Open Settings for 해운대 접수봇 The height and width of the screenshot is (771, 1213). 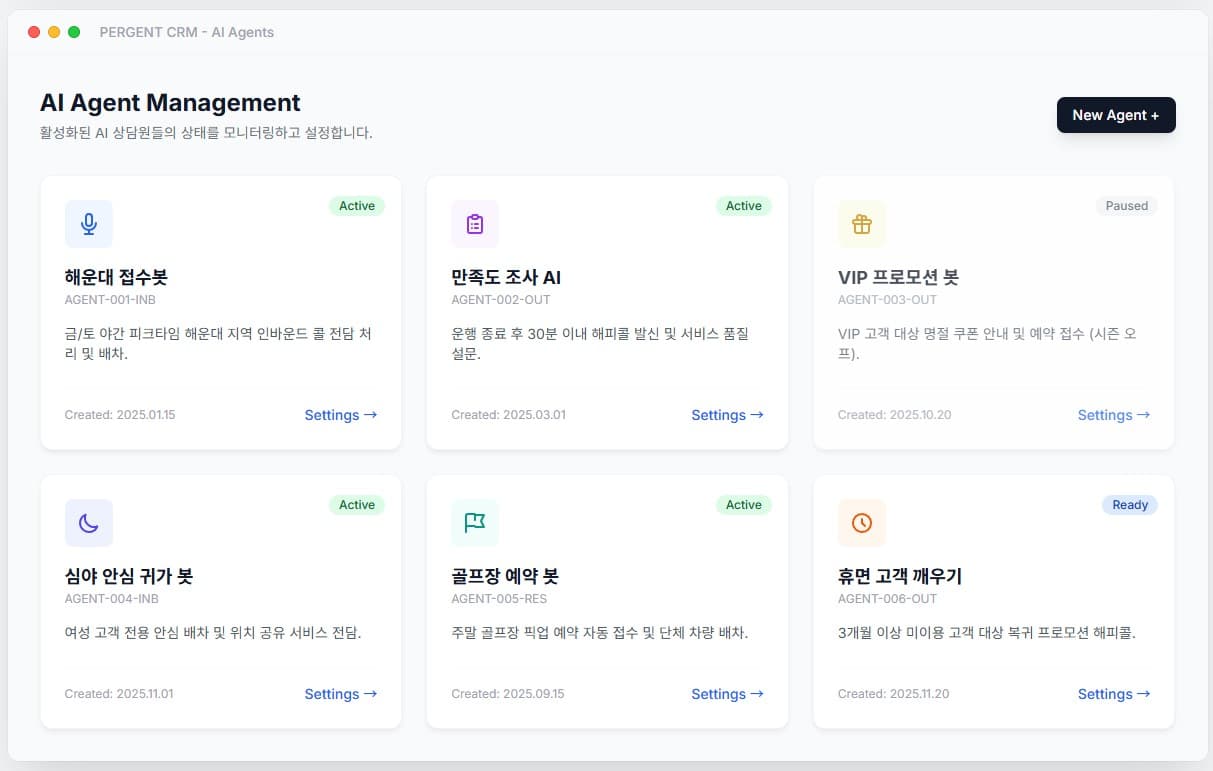(x=340, y=415)
